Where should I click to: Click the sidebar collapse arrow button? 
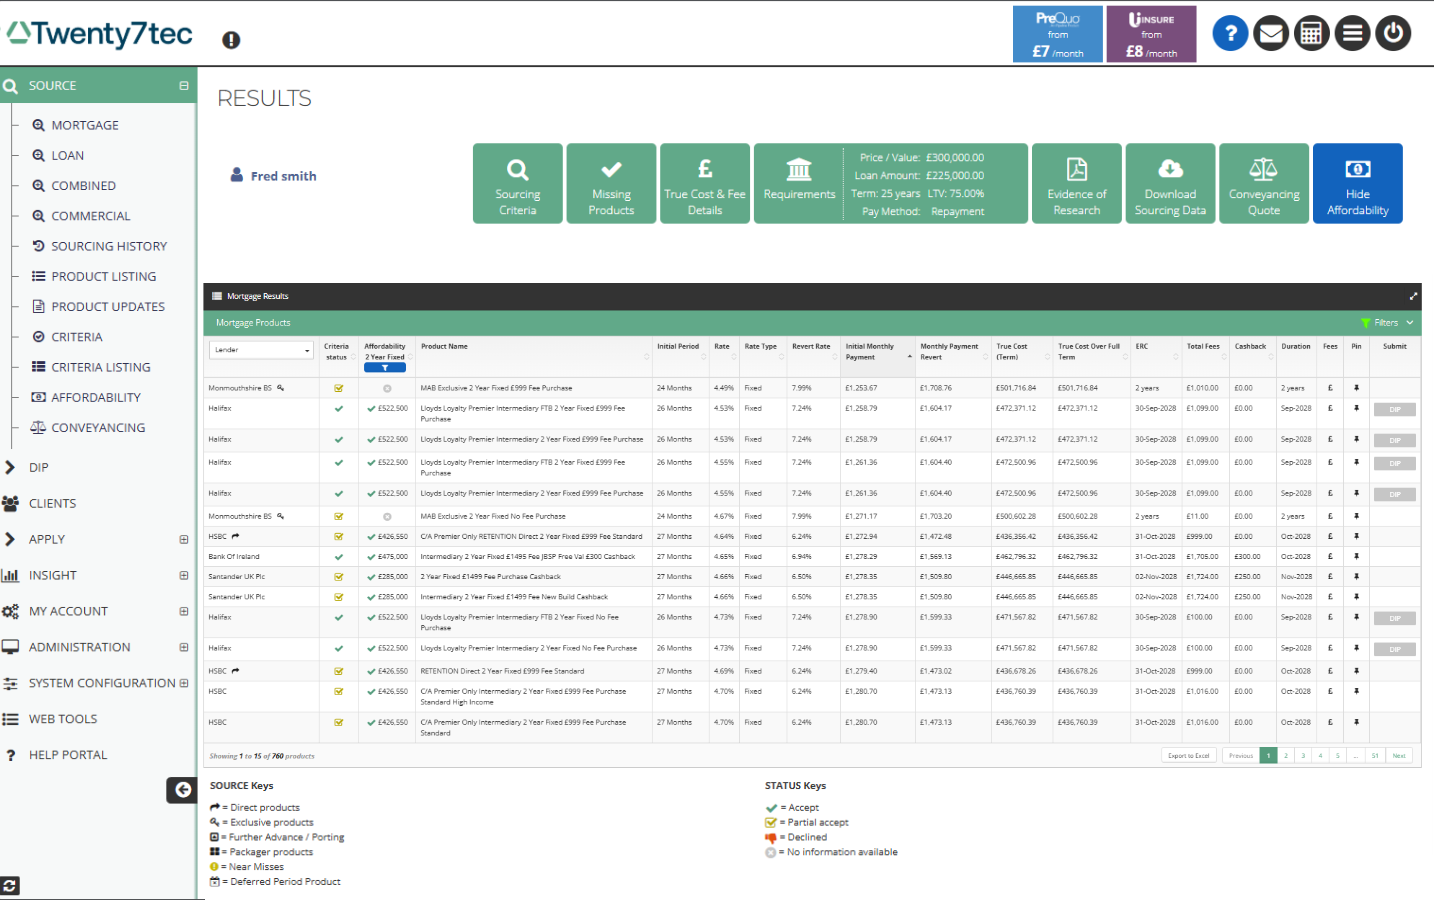182,790
